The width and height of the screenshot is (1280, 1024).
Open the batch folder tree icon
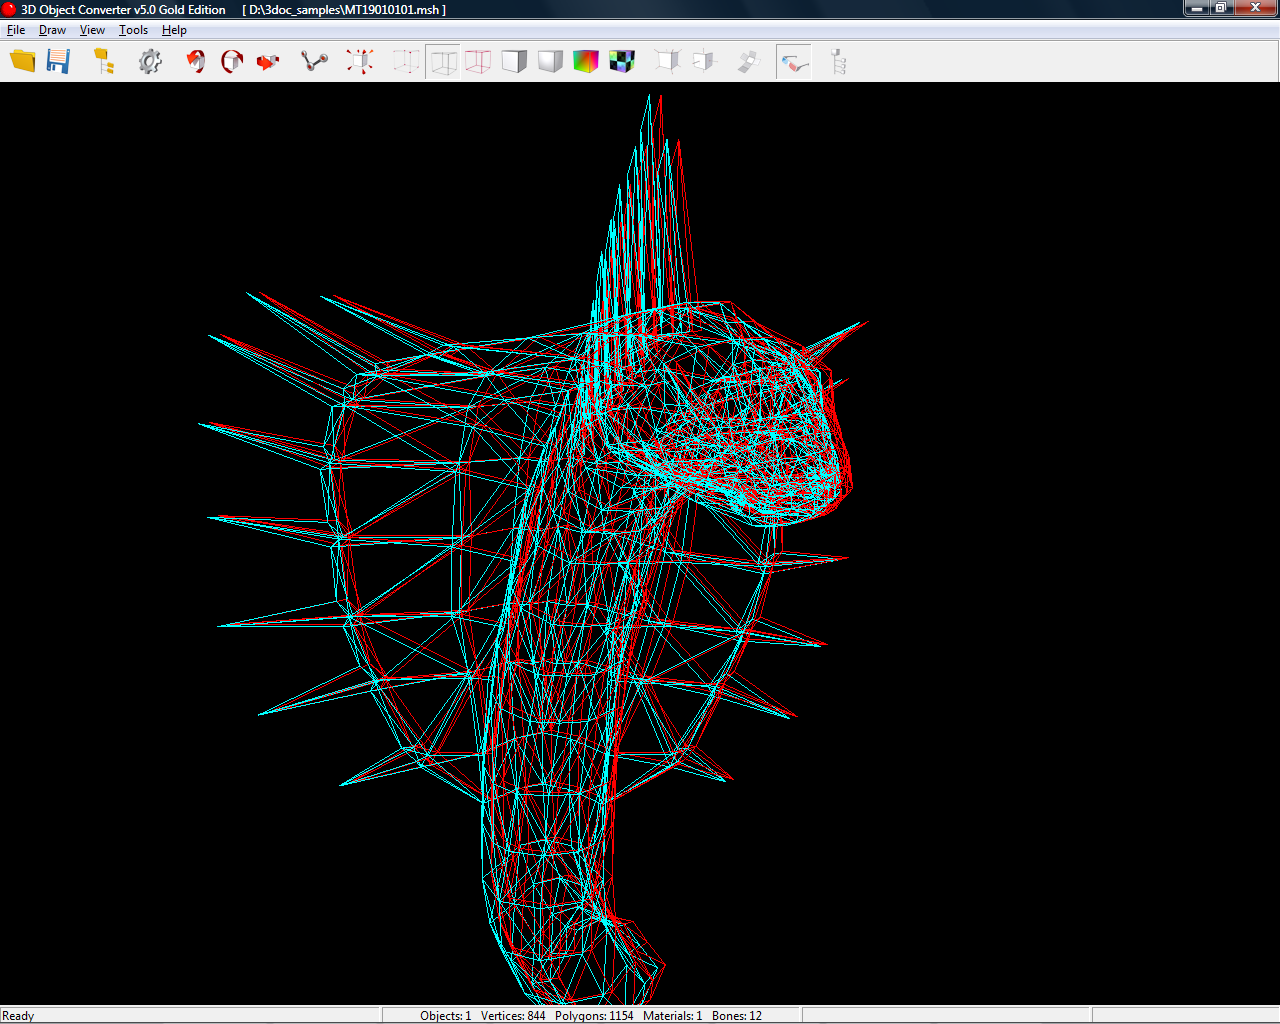pos(104,61)
